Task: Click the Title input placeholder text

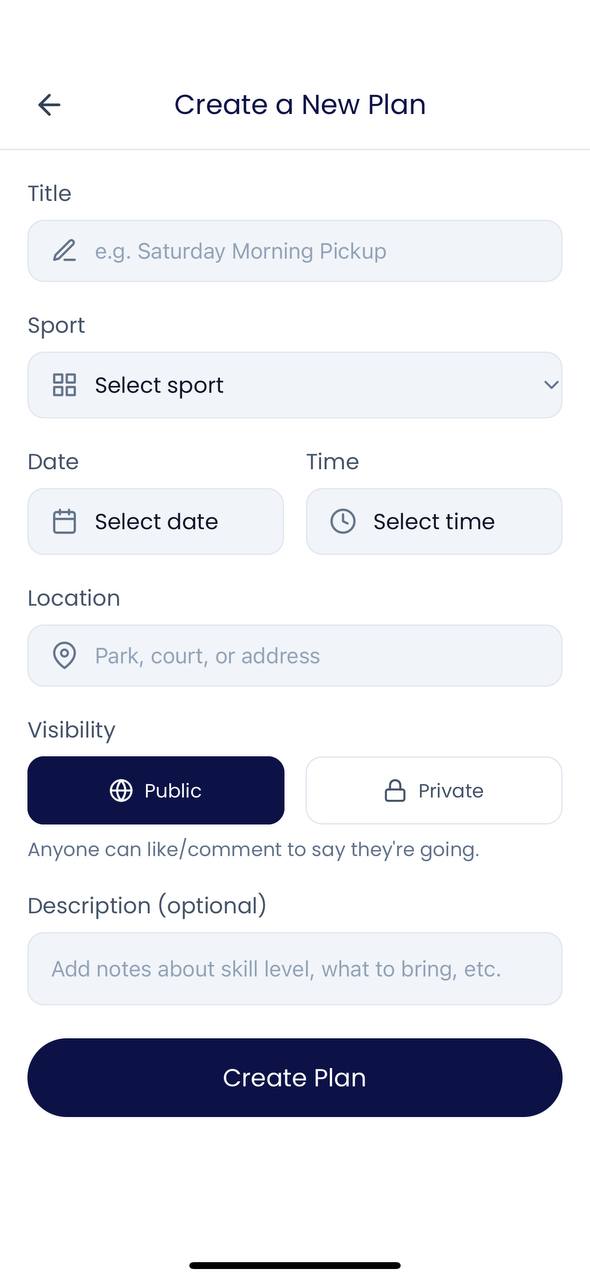Action: (240, 250)
